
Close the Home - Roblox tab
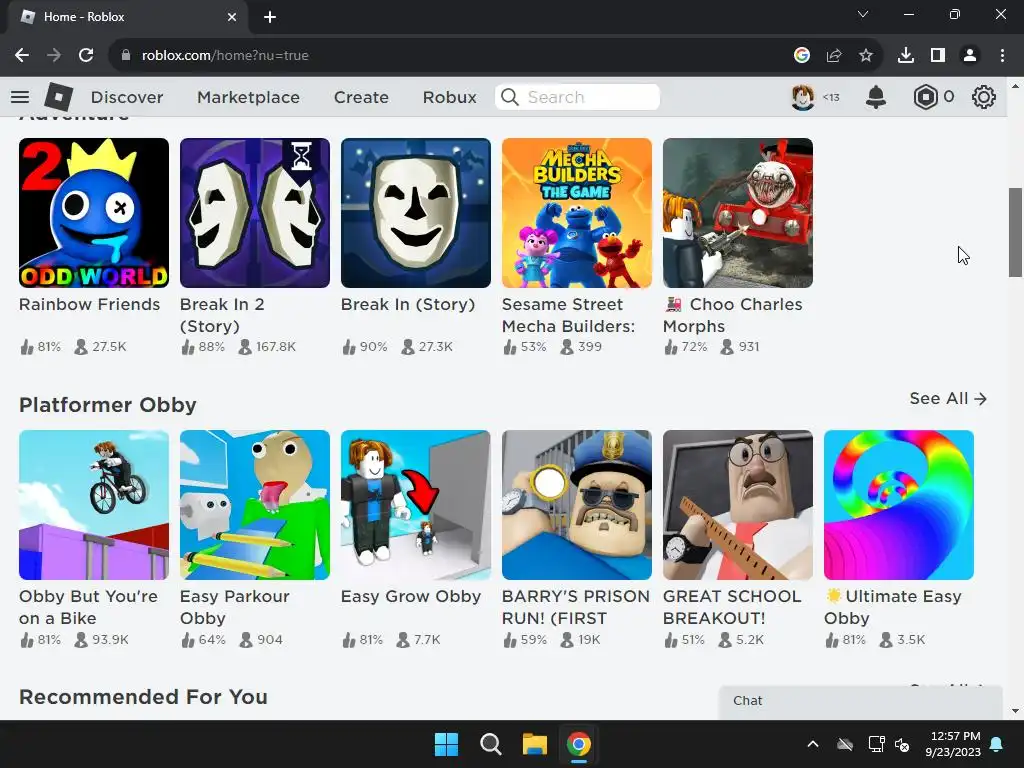coord(232,17)
